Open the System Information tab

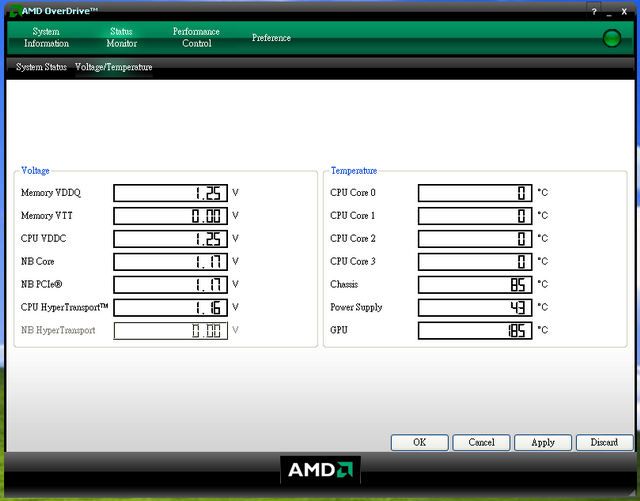[x=46, y=38]
